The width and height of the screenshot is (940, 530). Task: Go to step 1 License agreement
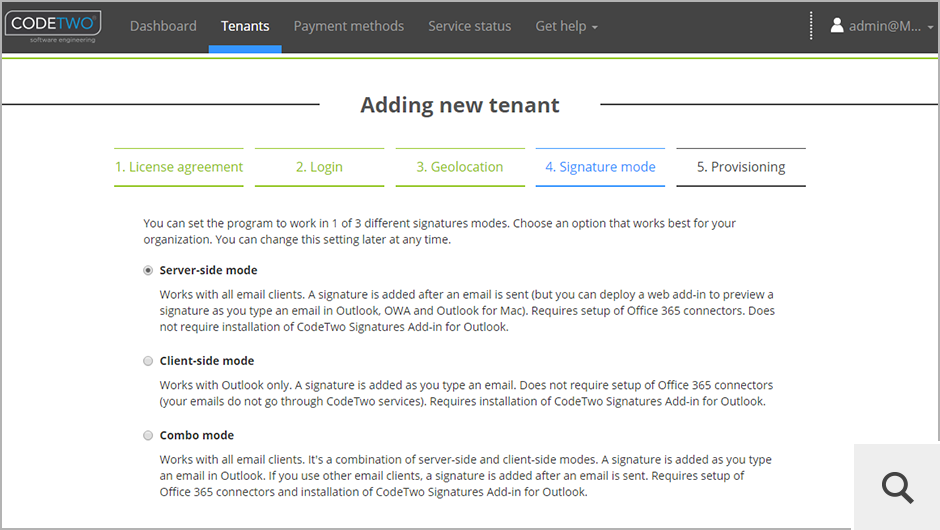[179, 167]
